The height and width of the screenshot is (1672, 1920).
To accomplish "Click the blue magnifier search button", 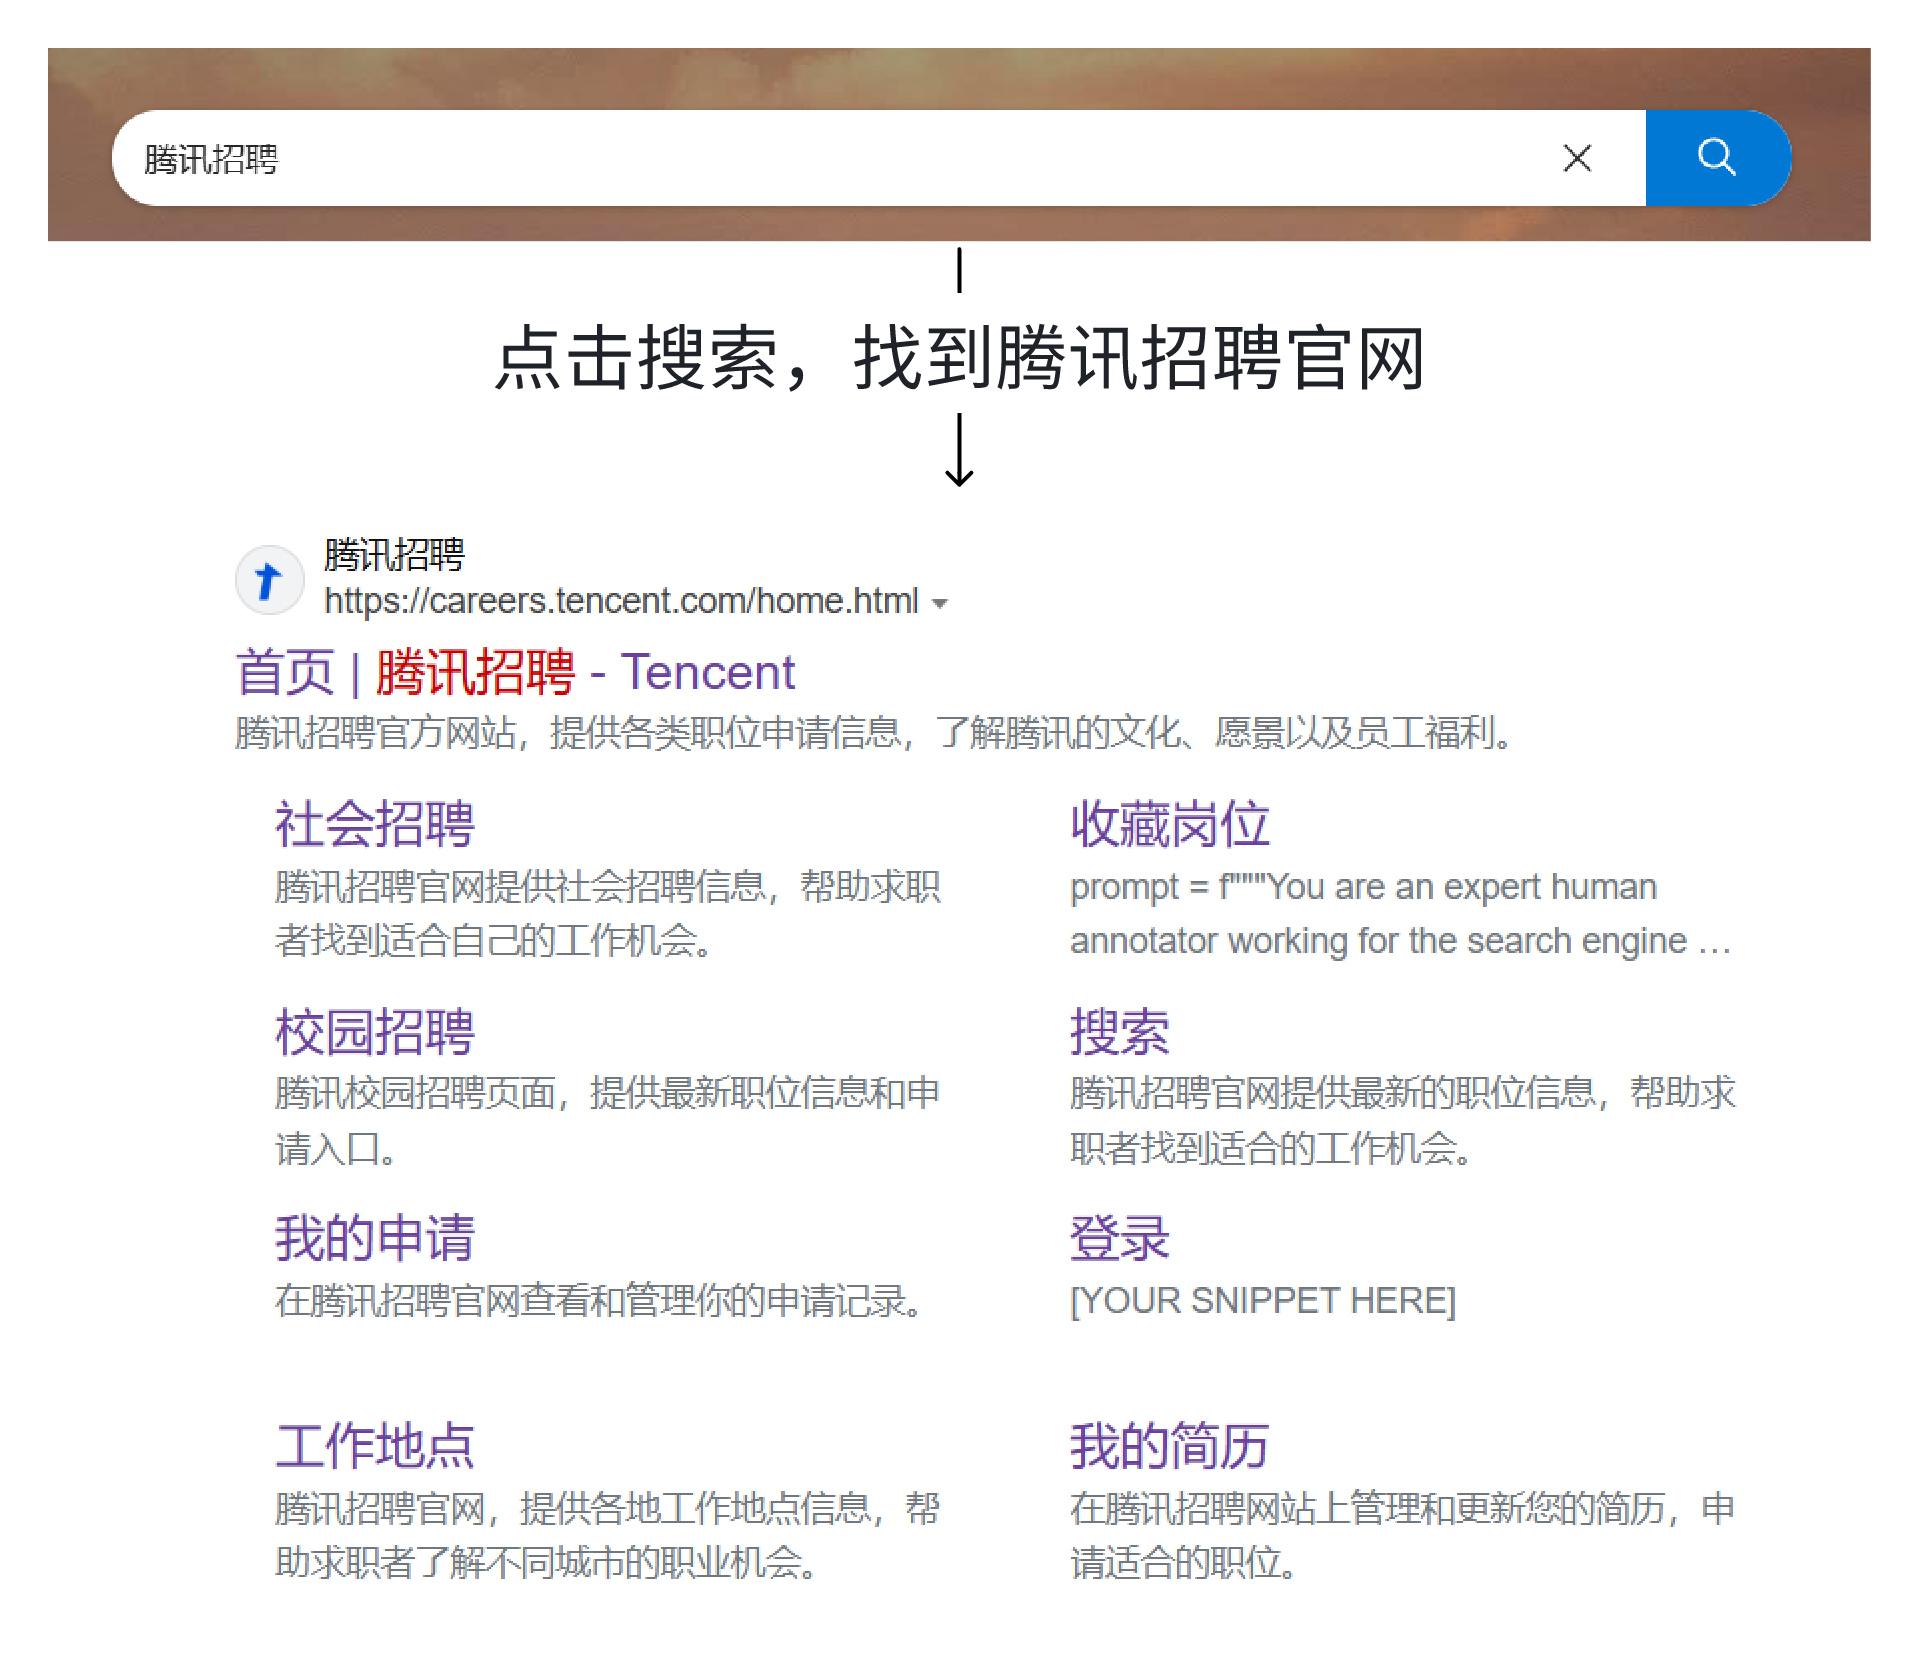I will [1716, 158].
